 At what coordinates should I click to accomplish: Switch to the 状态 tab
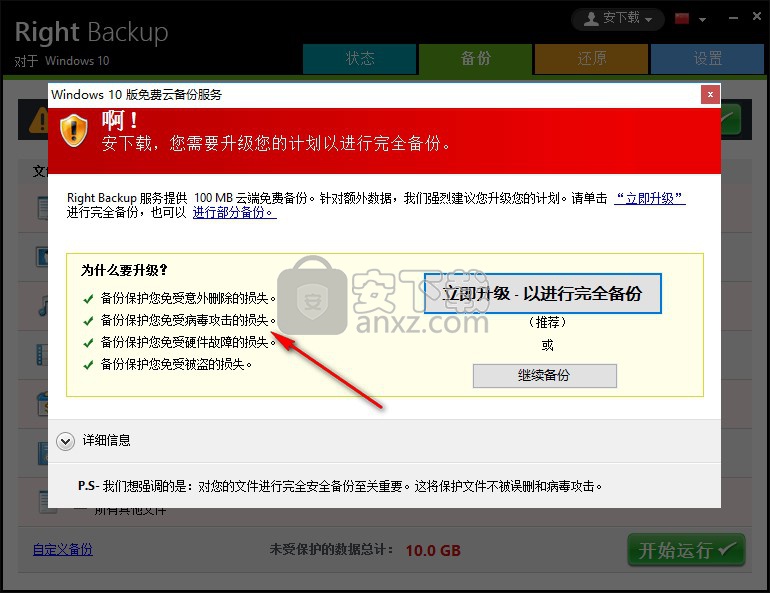(x=360, y=59)
